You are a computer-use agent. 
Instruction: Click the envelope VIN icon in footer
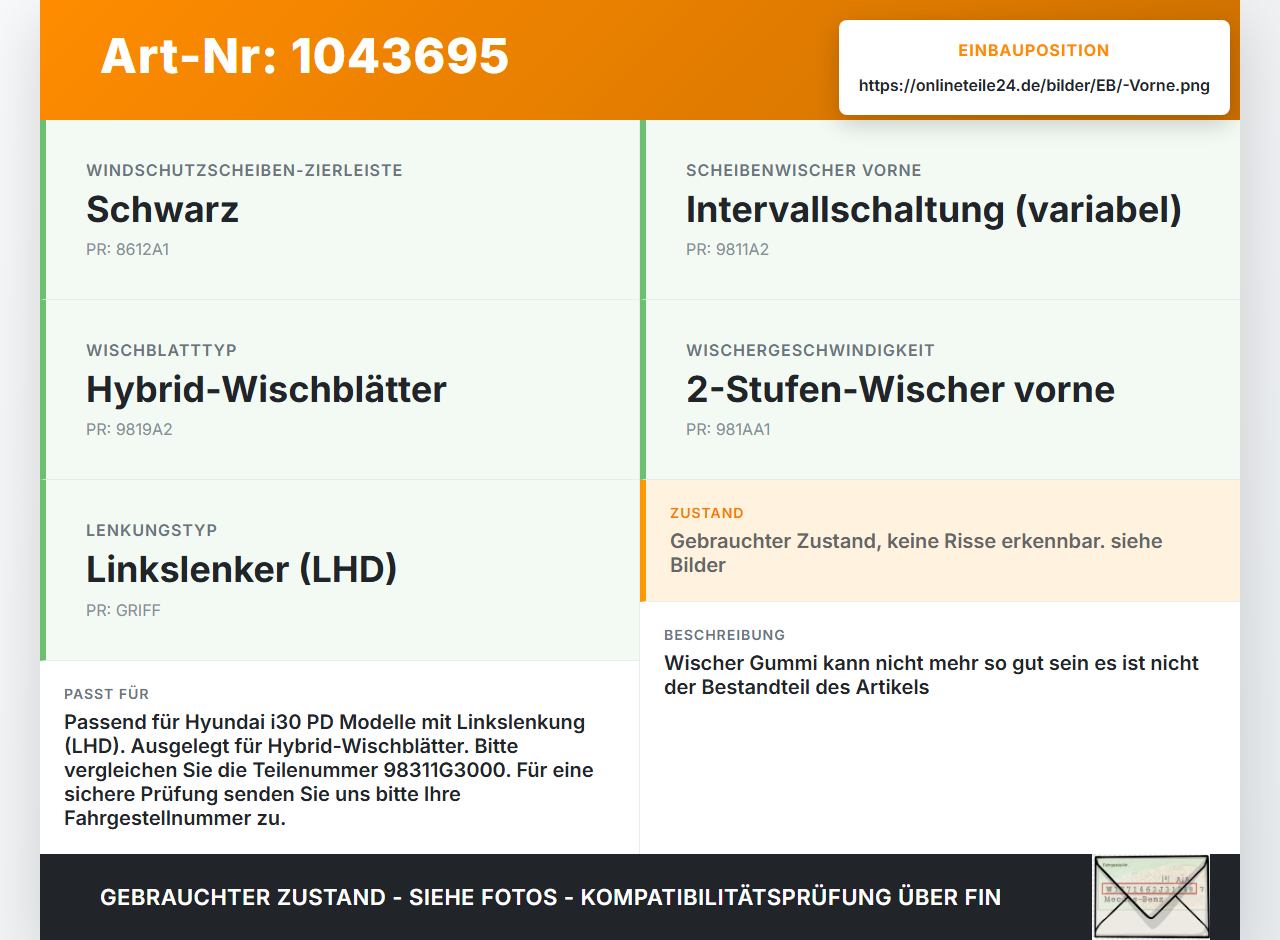[1151, 897]
